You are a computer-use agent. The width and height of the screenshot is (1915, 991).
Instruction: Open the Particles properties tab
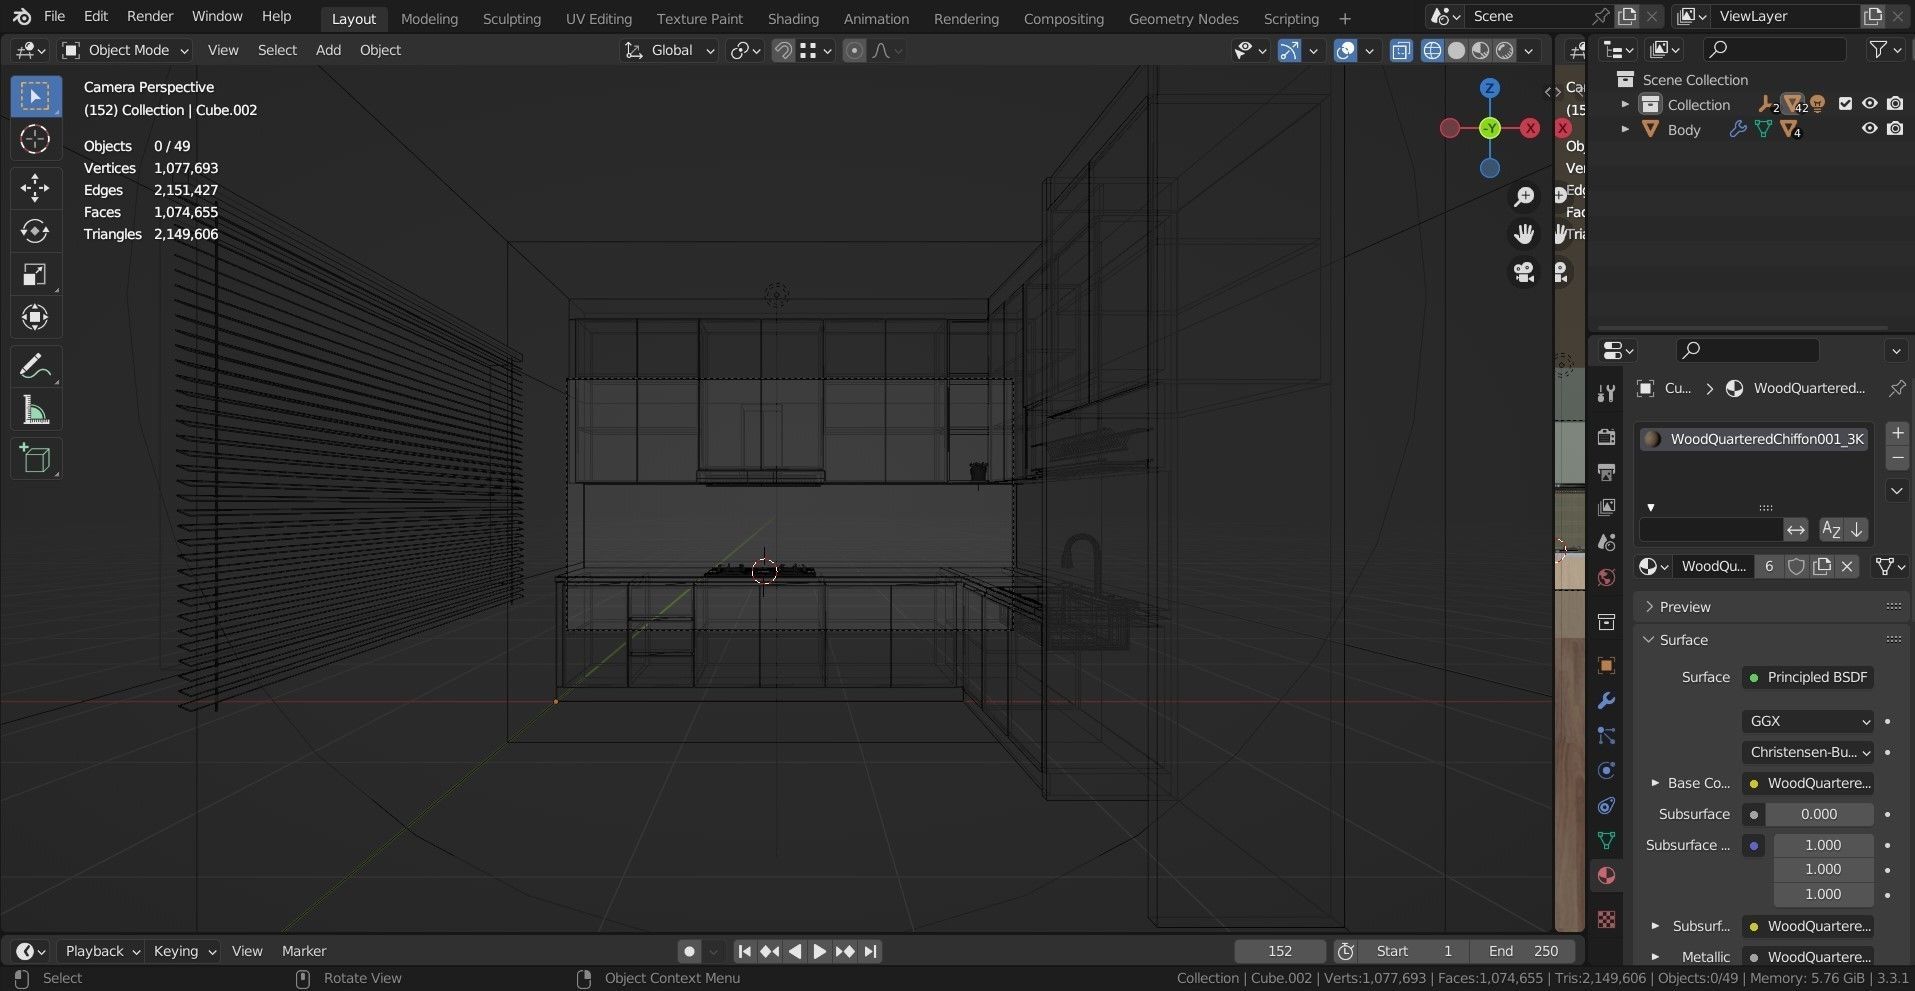tap(1606, 736)
